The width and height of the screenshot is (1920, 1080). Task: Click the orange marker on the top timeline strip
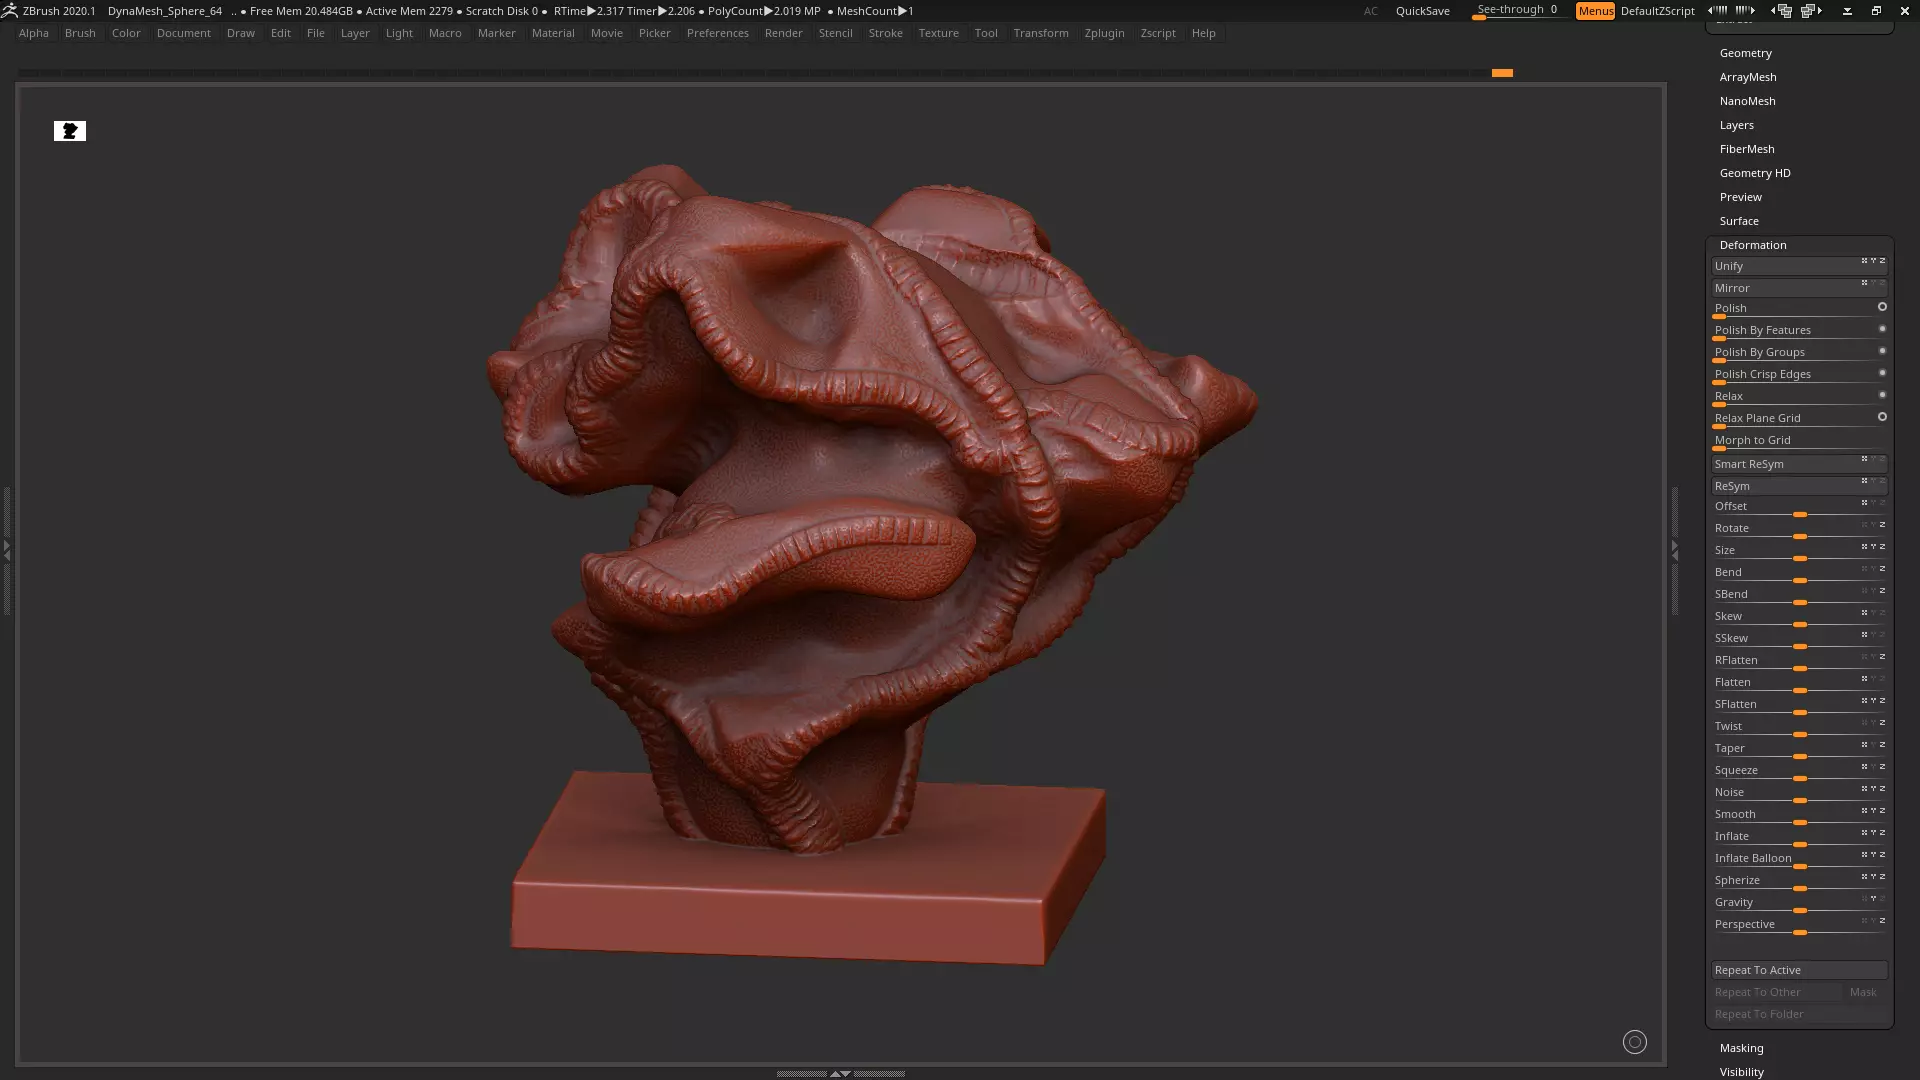pos(1502,73)
